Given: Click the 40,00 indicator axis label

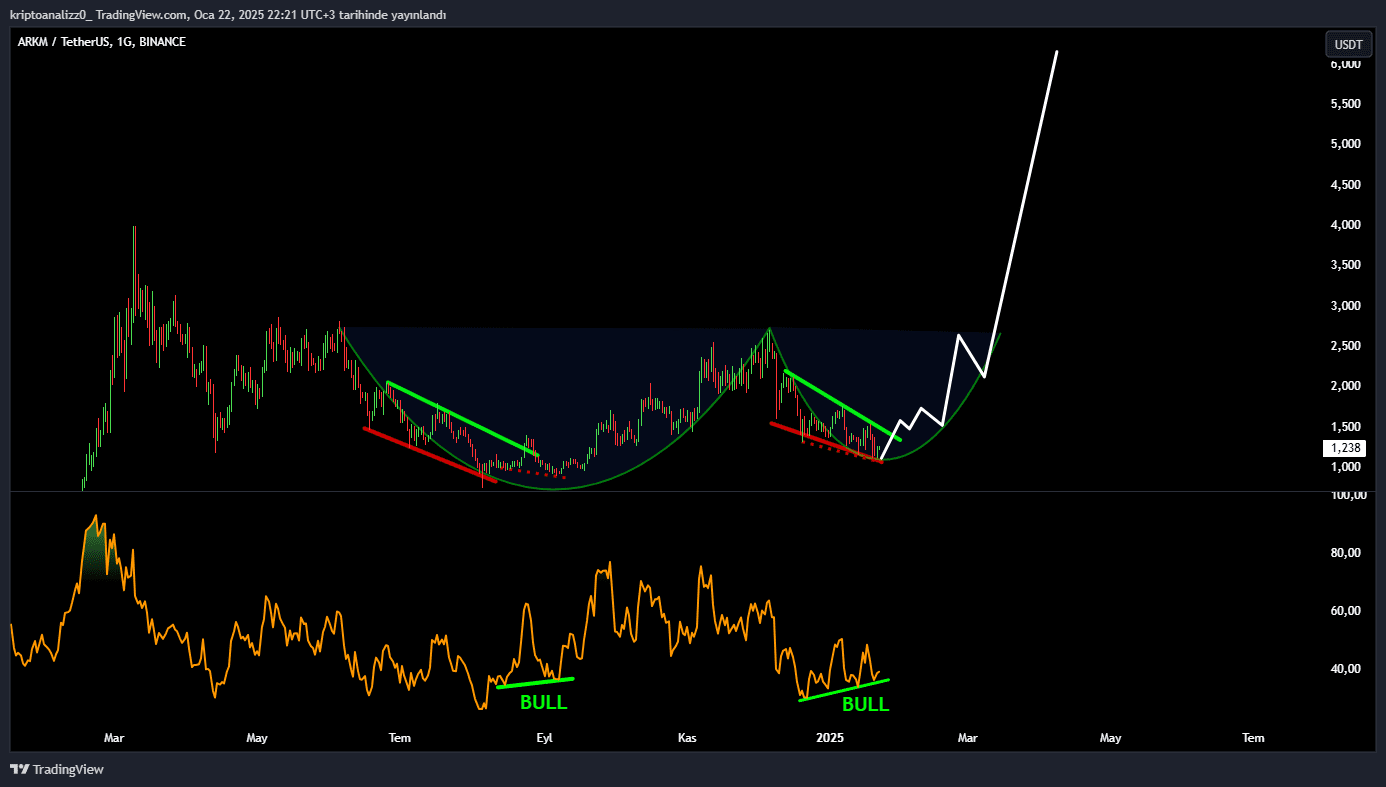Looking at the screenshot, I should click(1348, 669).
